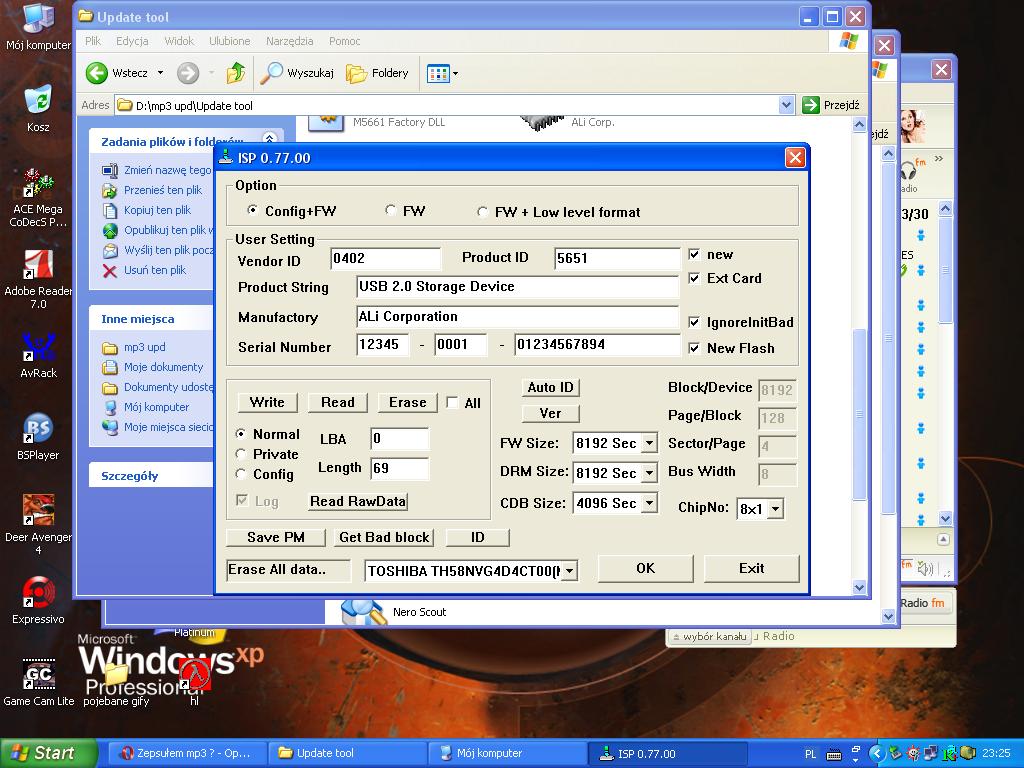Open the Kosz recycle bin desktop icon
1024x768 pixels.
click(38, 100)
